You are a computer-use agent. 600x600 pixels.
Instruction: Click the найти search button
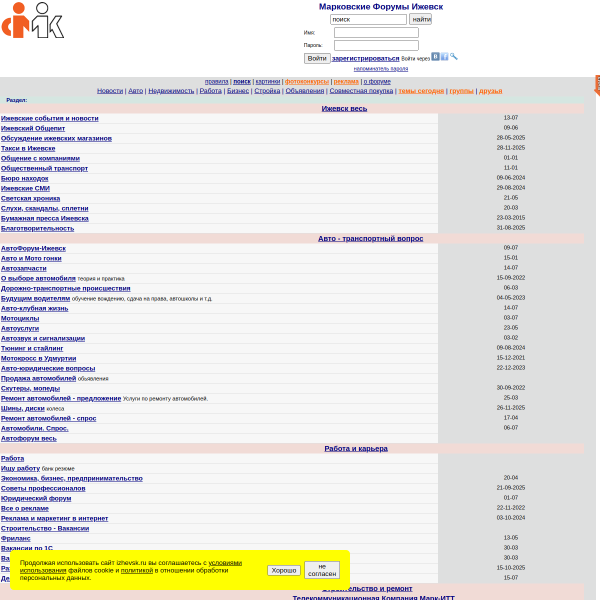421,19
